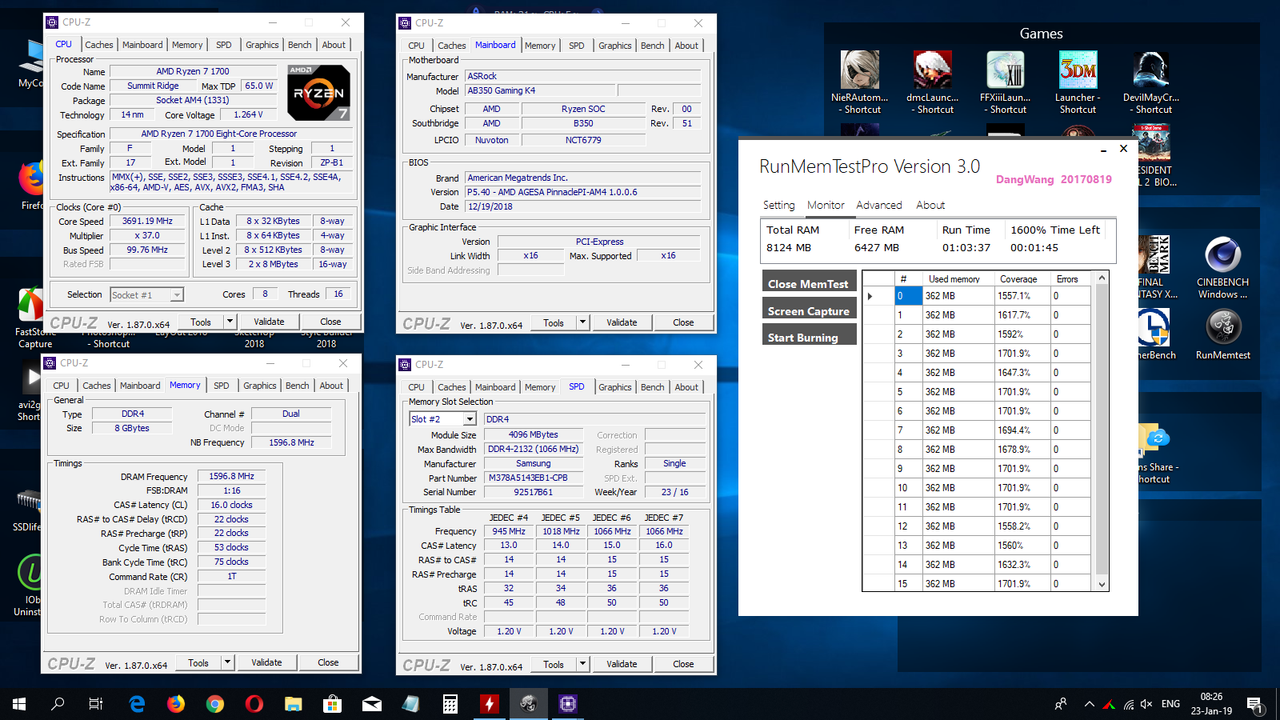
Task: Click Tools button in Memory CPU-Z window
Action: [199, 662]
